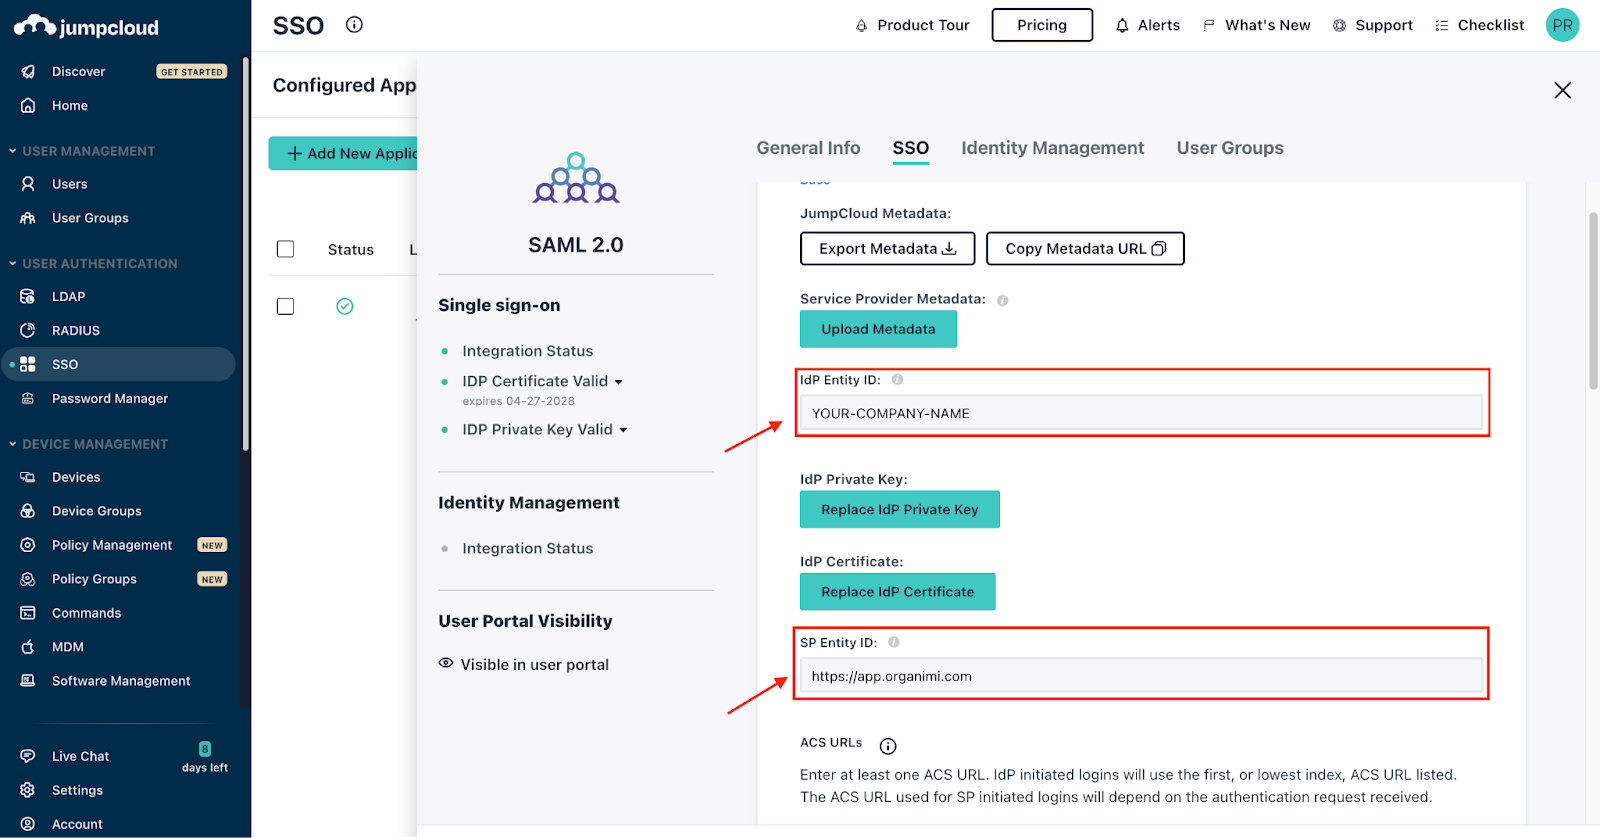Image resolution: width=1600 pixels, height=838 pixels.
Task: Start the Product Tour
Action: pyautogui.click(x=912, y=25)
